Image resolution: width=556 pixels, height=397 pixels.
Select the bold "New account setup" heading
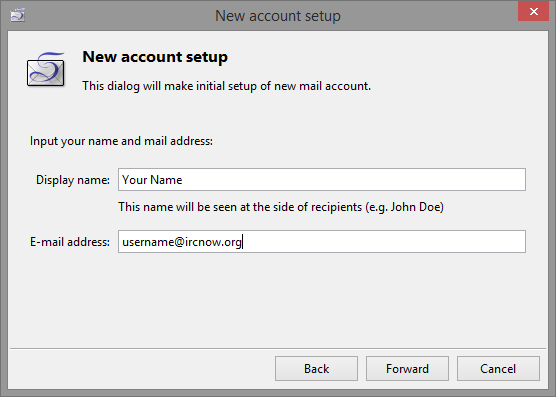pyautogui.click(x=155, y=57)
